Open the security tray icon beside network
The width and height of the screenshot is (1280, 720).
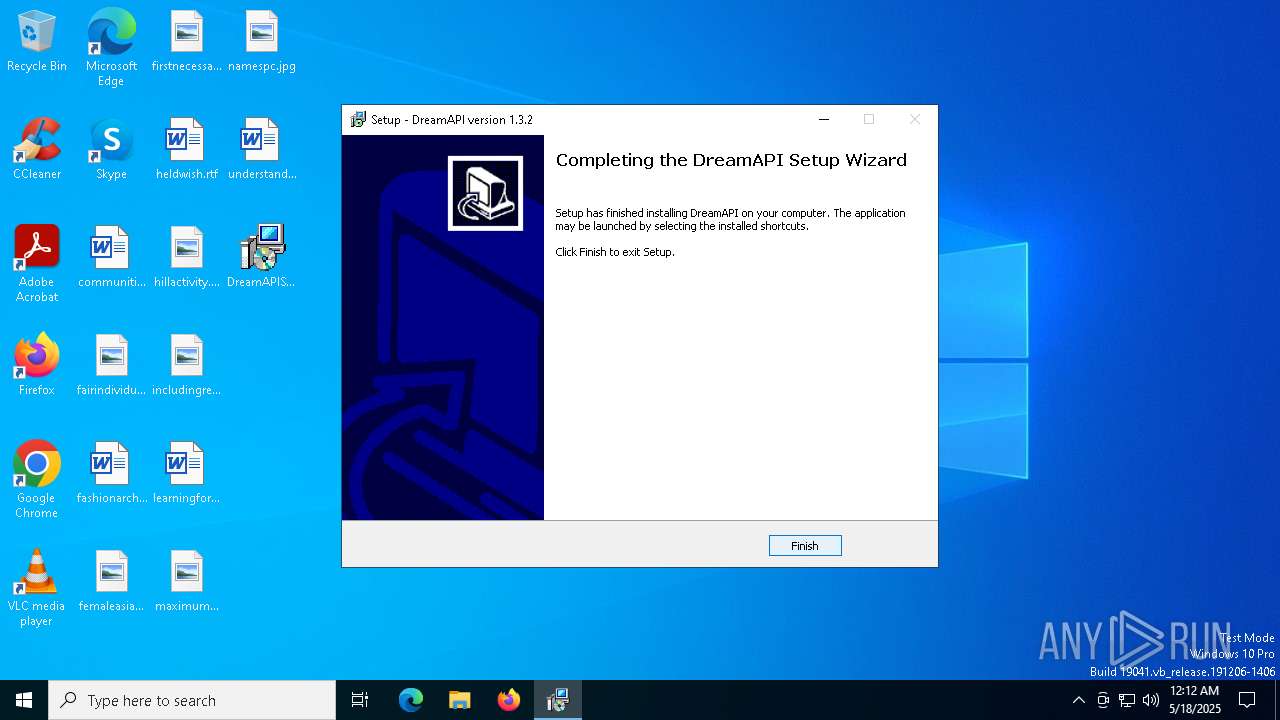(x=1103, y=700)
